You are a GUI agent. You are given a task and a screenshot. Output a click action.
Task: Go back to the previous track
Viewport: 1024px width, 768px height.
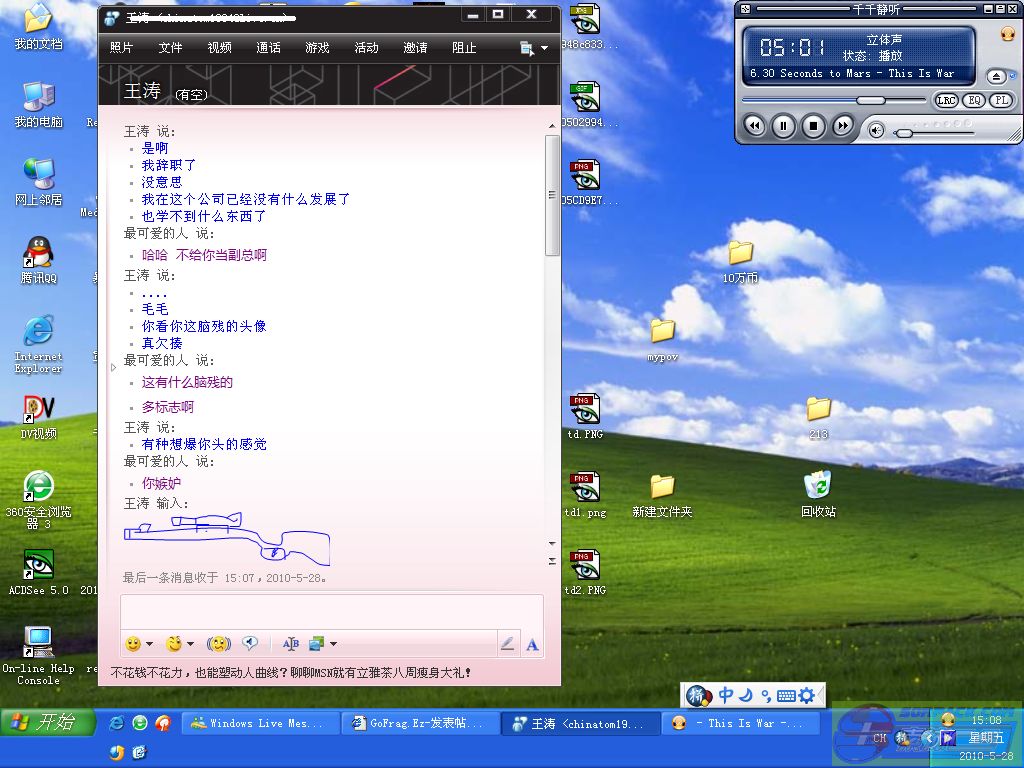click(755, 126)
